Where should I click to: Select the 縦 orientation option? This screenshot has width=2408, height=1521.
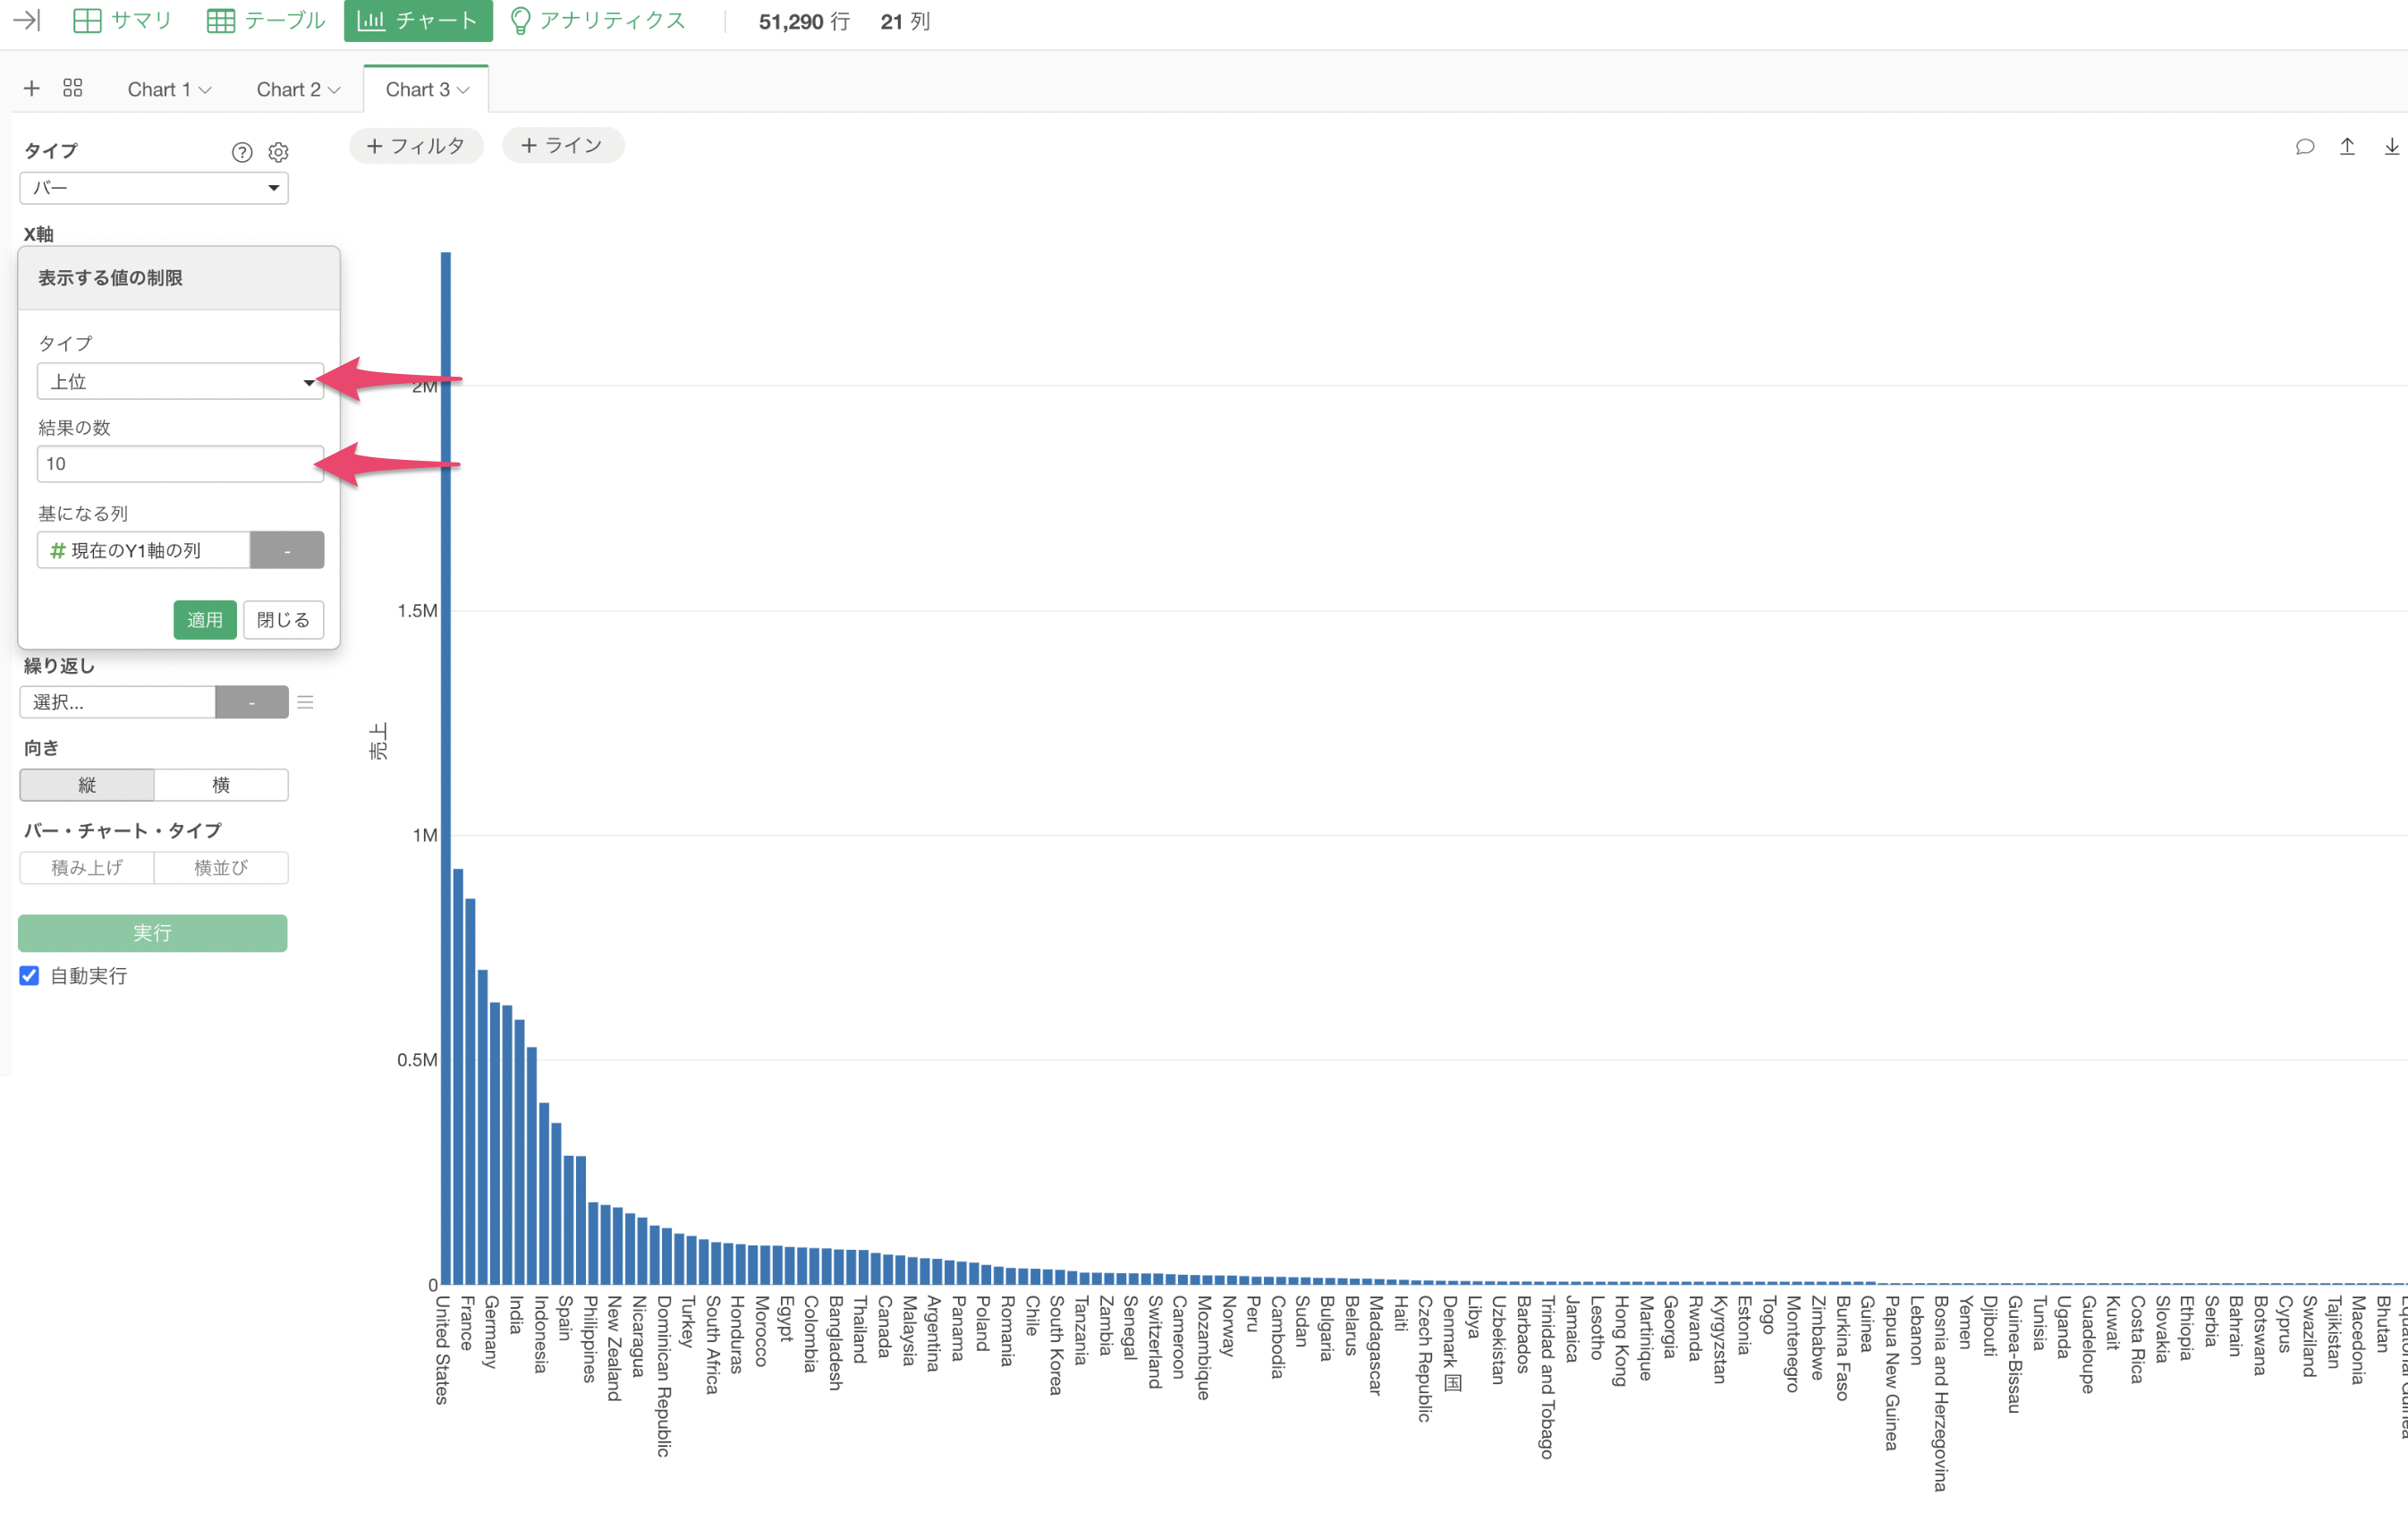pyautogui.click(x=87, y=785)
